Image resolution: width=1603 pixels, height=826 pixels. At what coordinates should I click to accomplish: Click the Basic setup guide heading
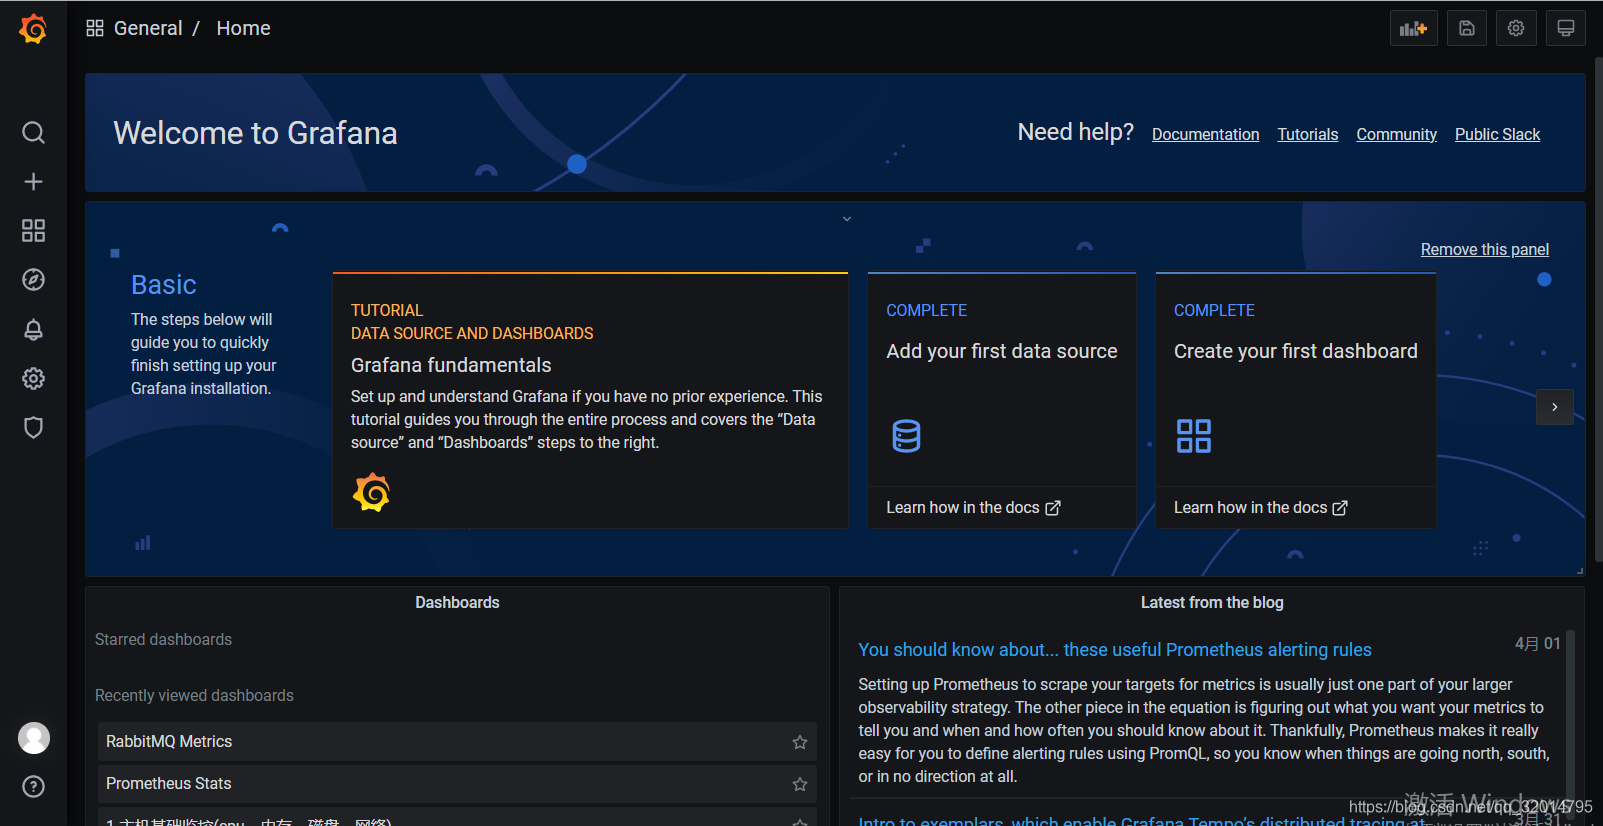[x=164, y=285]
